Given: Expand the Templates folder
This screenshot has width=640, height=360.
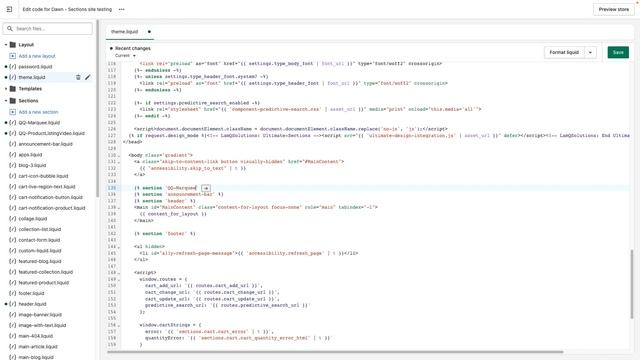Looking at the screenshot, I should coord(6,89).
